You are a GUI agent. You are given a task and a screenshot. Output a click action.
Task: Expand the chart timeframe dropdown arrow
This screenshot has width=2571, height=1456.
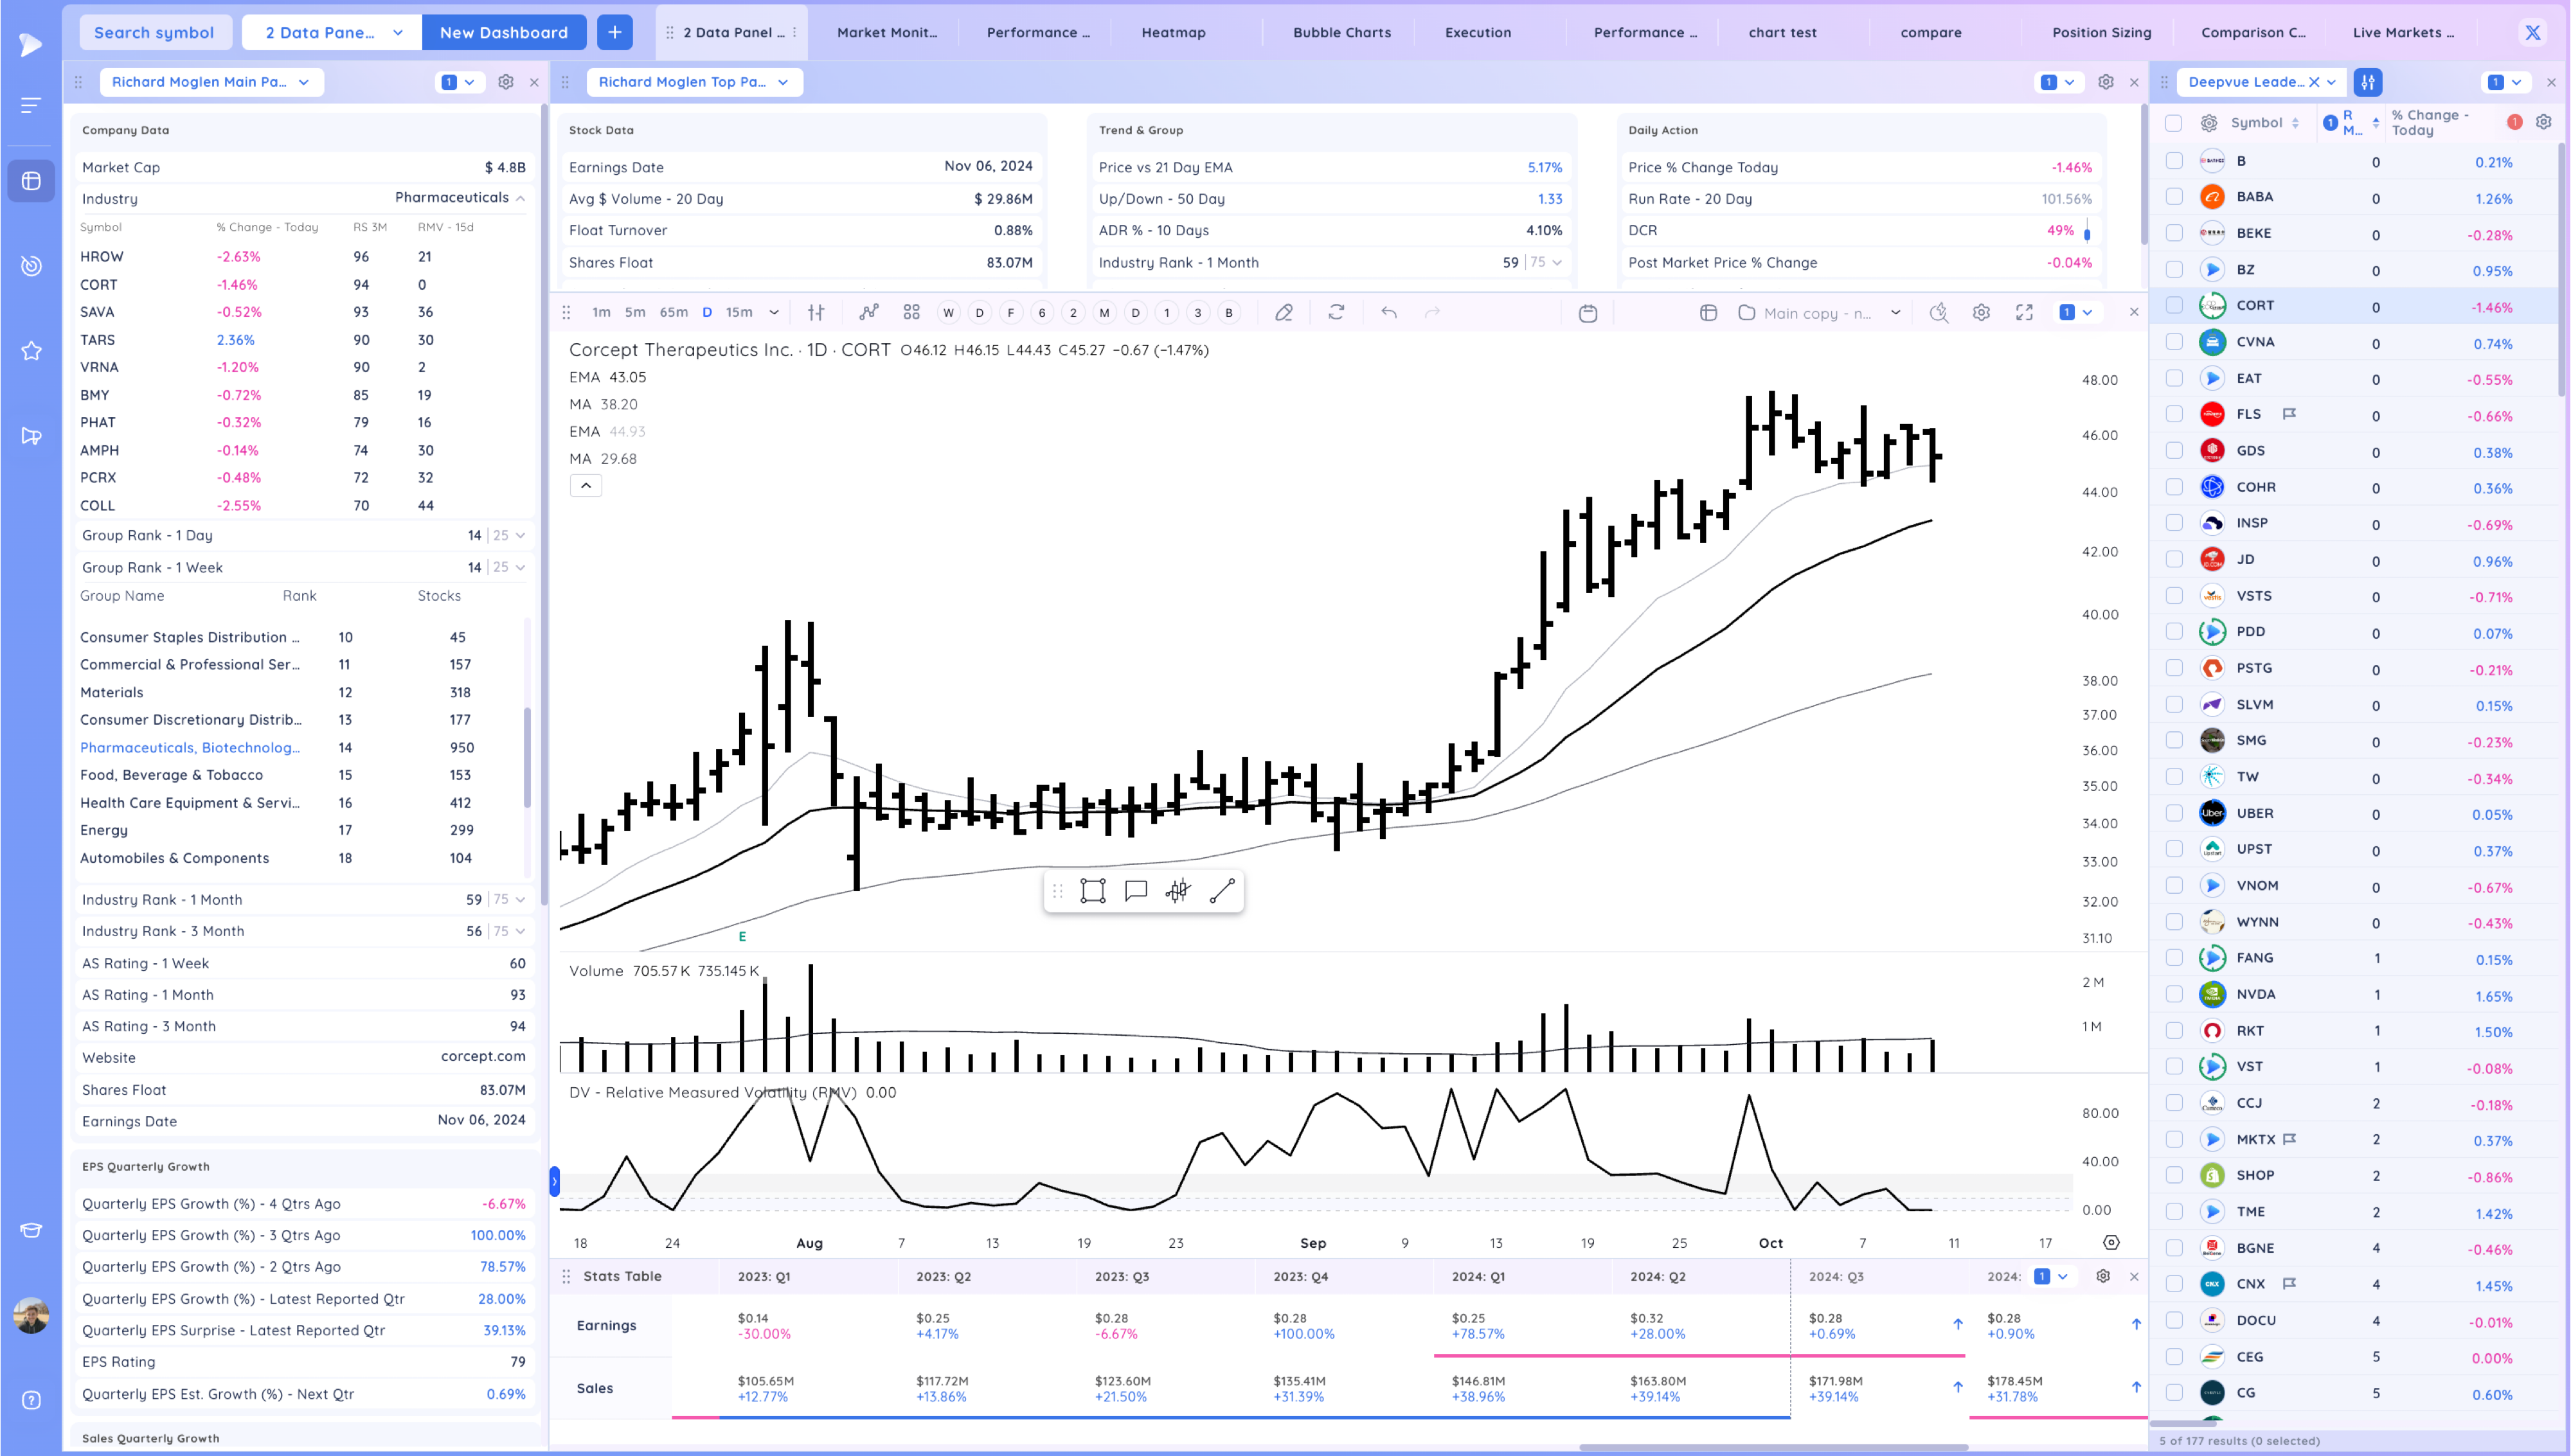[x=773, y=312]
